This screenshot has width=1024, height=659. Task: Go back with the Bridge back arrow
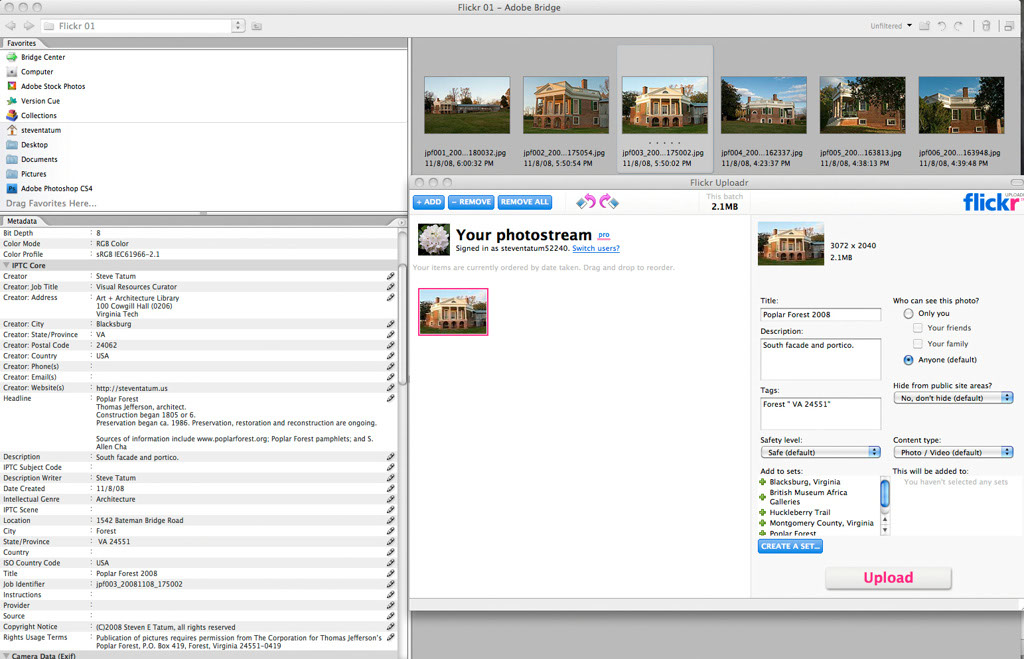(10, 26)
